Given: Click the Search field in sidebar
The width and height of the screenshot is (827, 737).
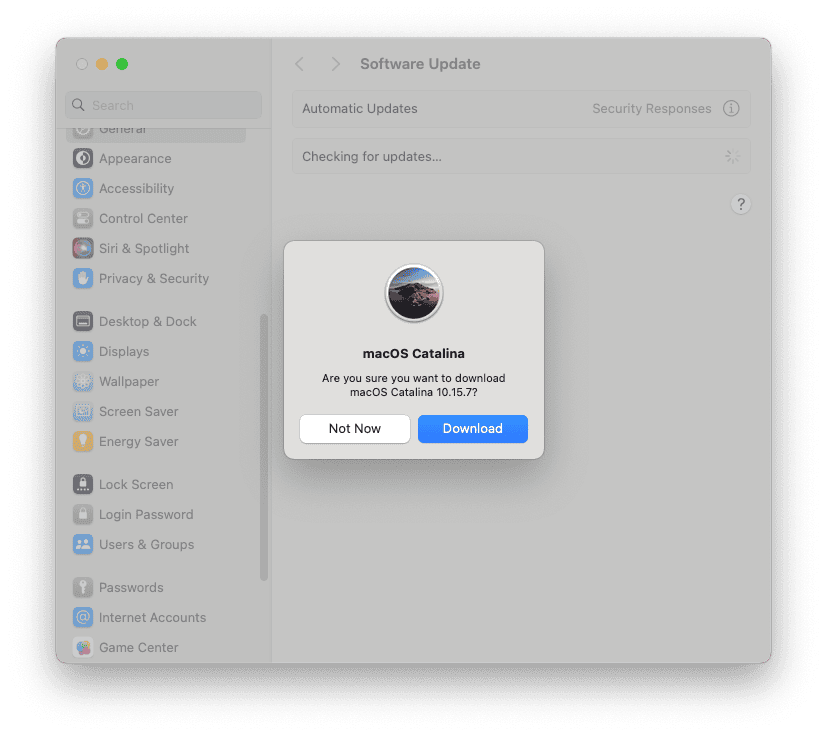Looking at the screenshot, I should (164, 105).
